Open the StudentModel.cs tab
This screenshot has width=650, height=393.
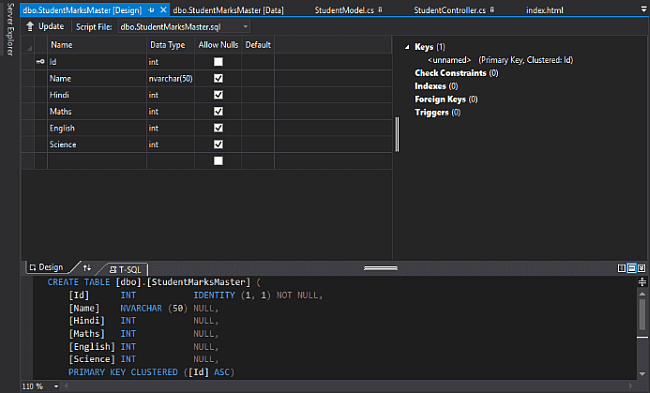click(x=344, y=10)
